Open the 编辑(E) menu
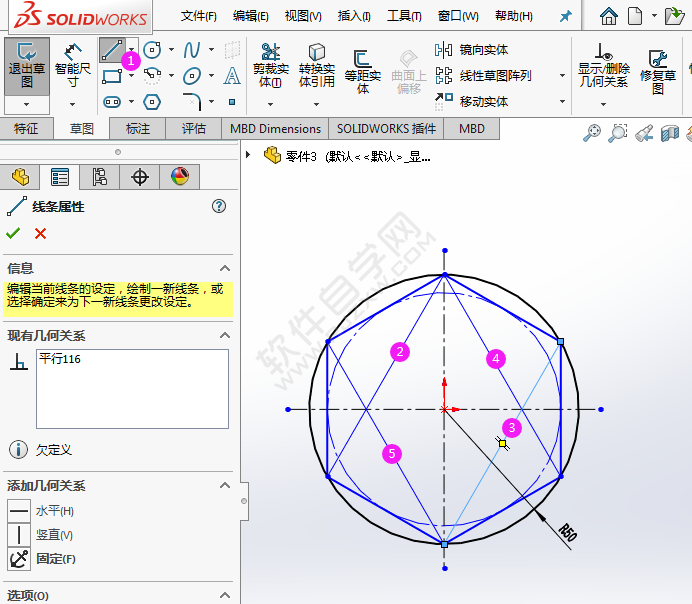 (x=251, y=16)
